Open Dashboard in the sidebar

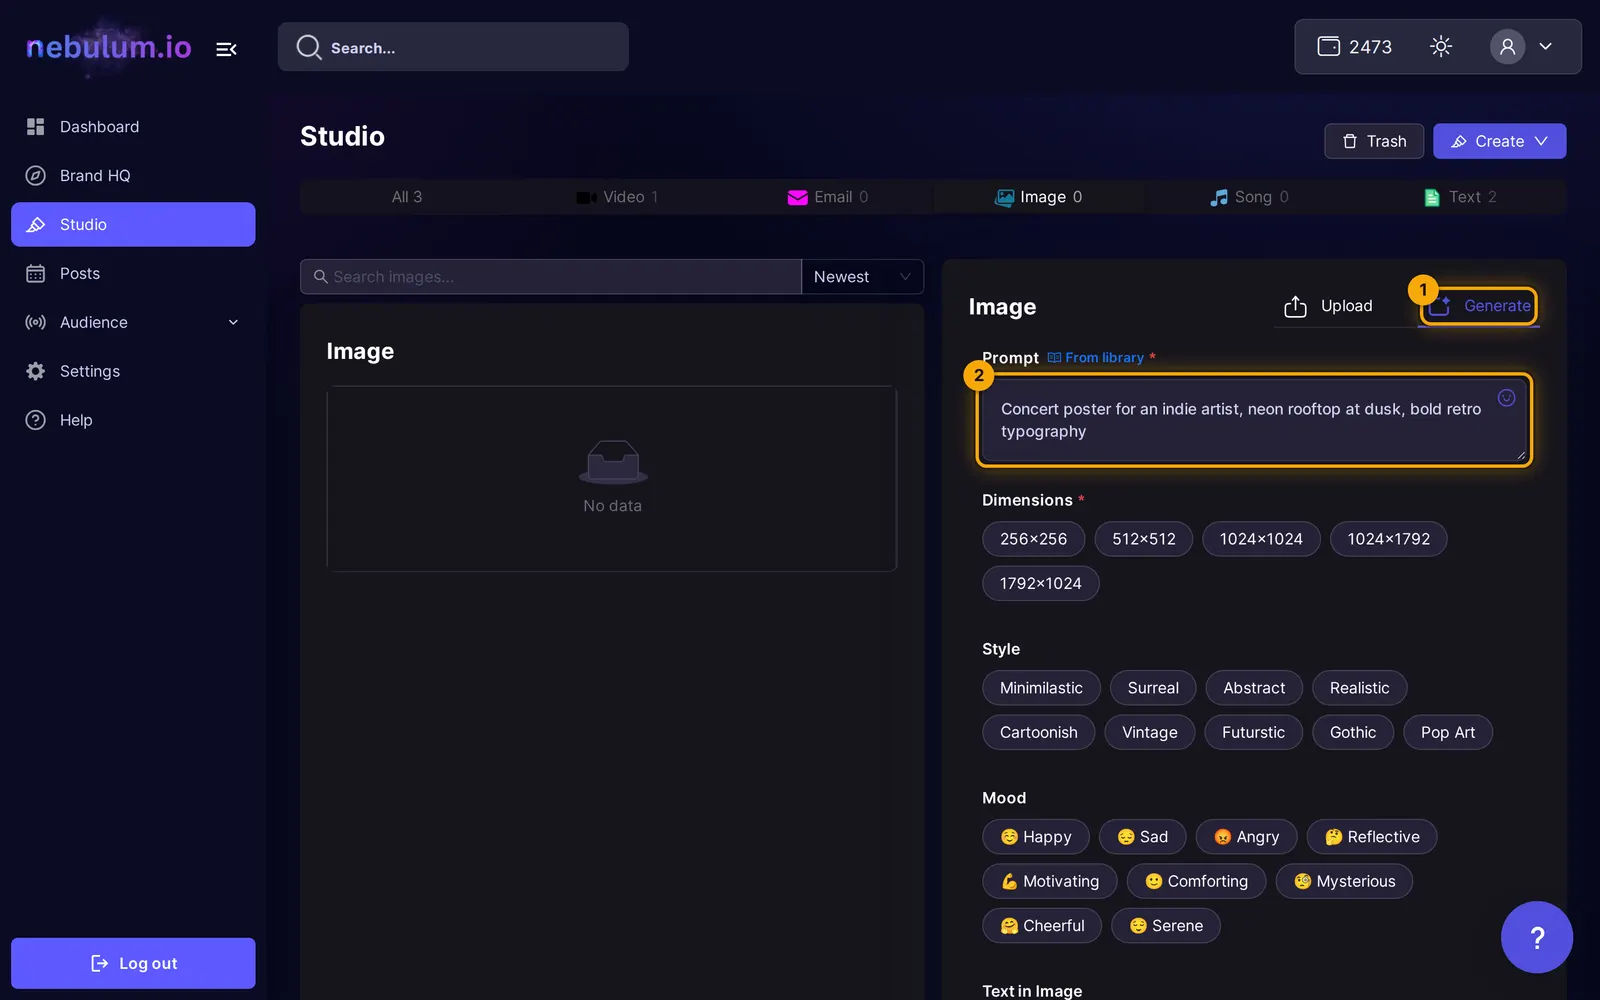(x=133, y=127)
